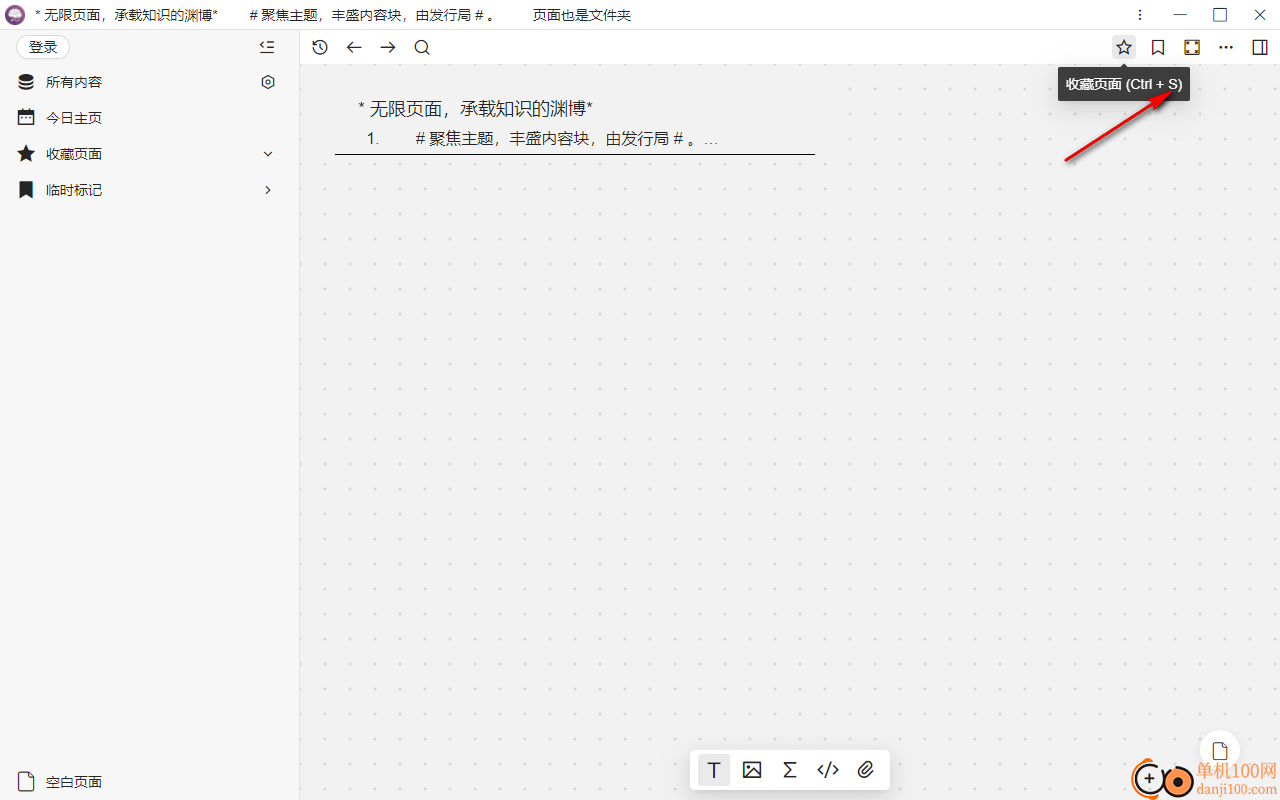This screenshot has height=800, width=1280.
Task: Click the page title '* 无限页面，承载知识的渊博*'
Action: 476,108
